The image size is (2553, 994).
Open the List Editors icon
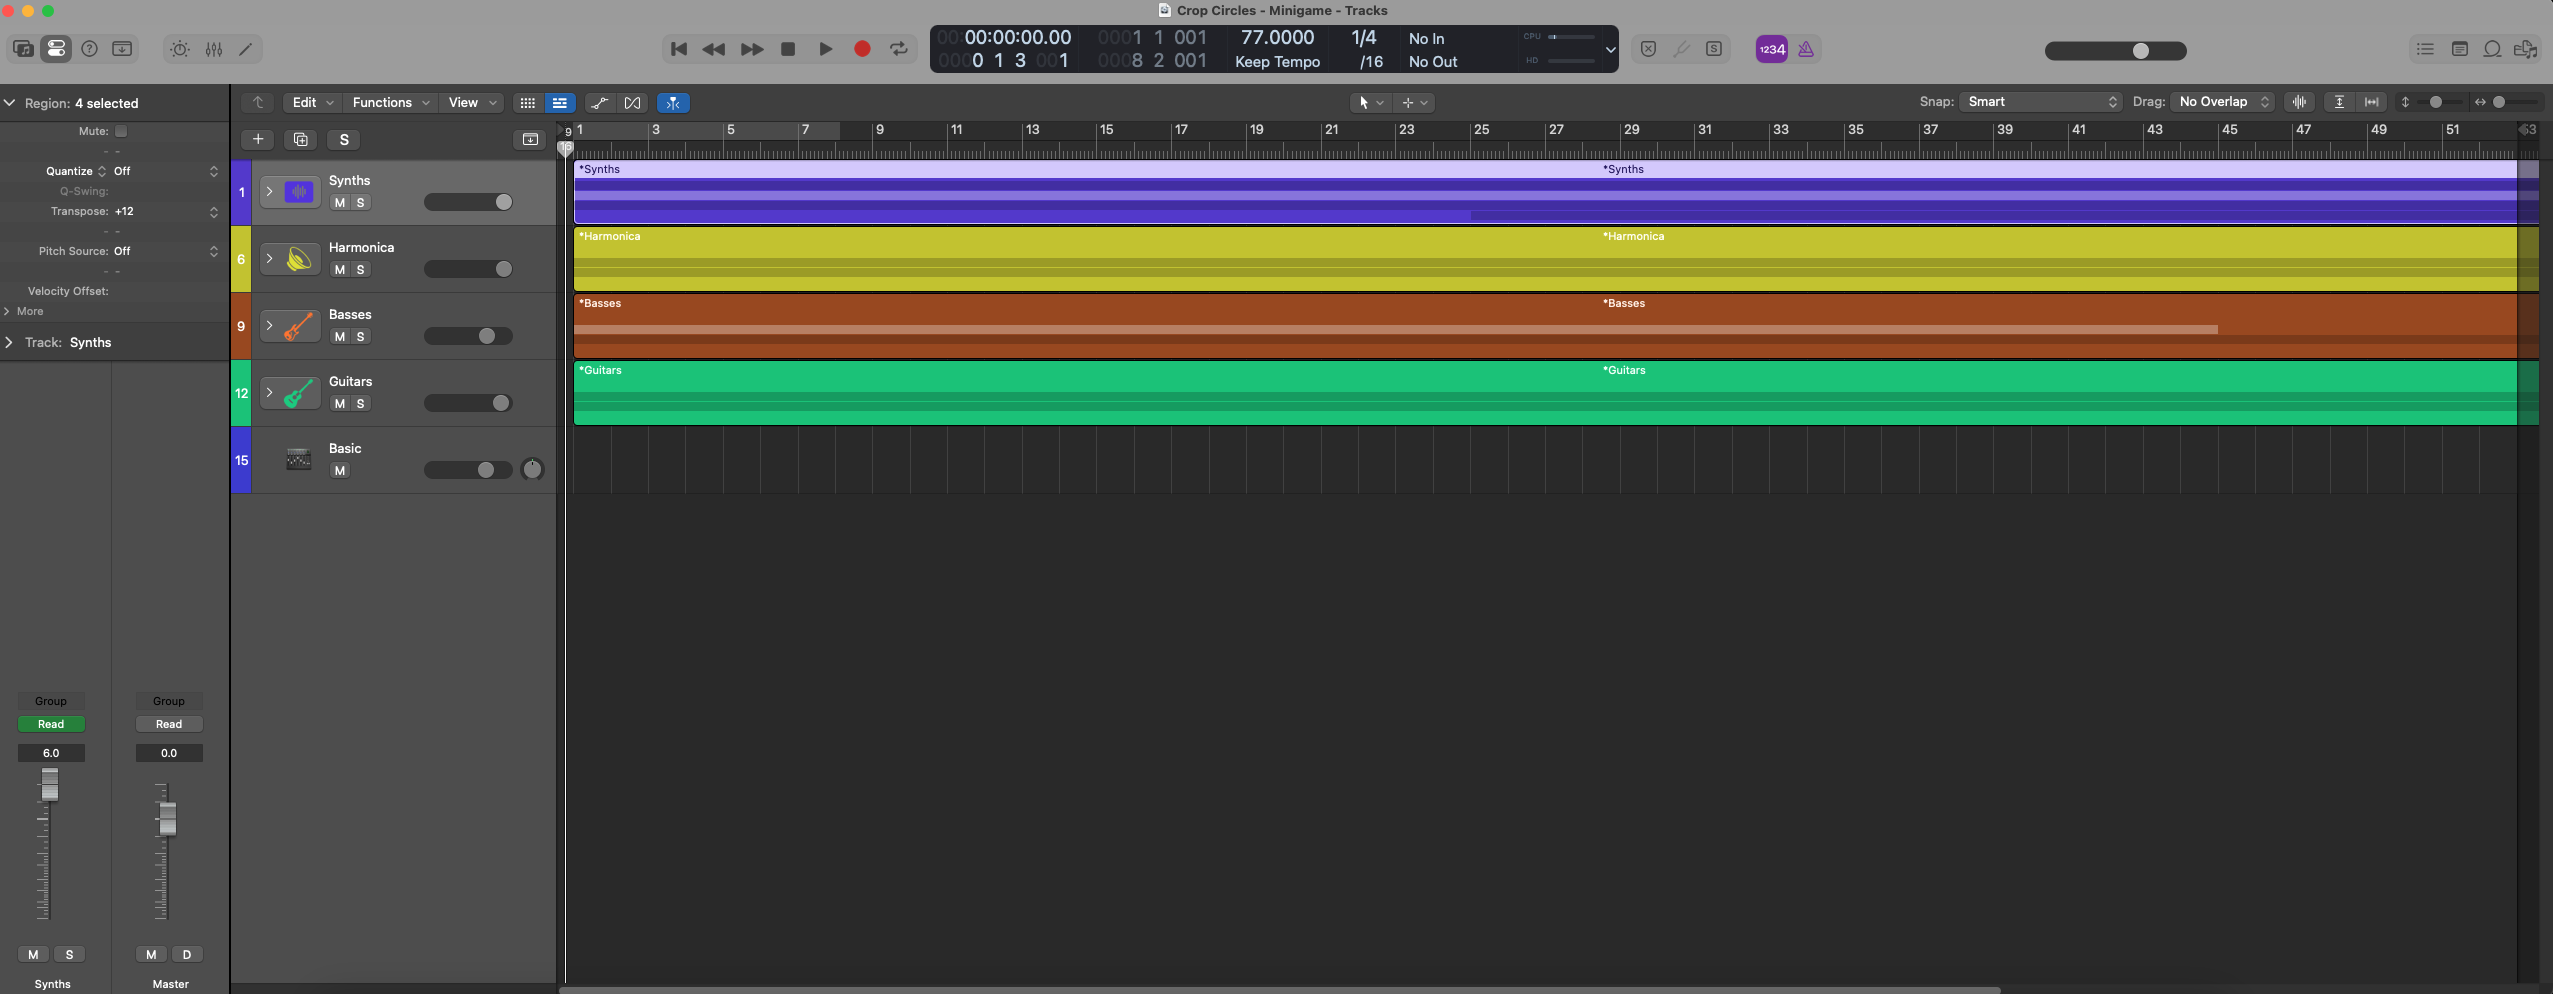coord(2425,49)
